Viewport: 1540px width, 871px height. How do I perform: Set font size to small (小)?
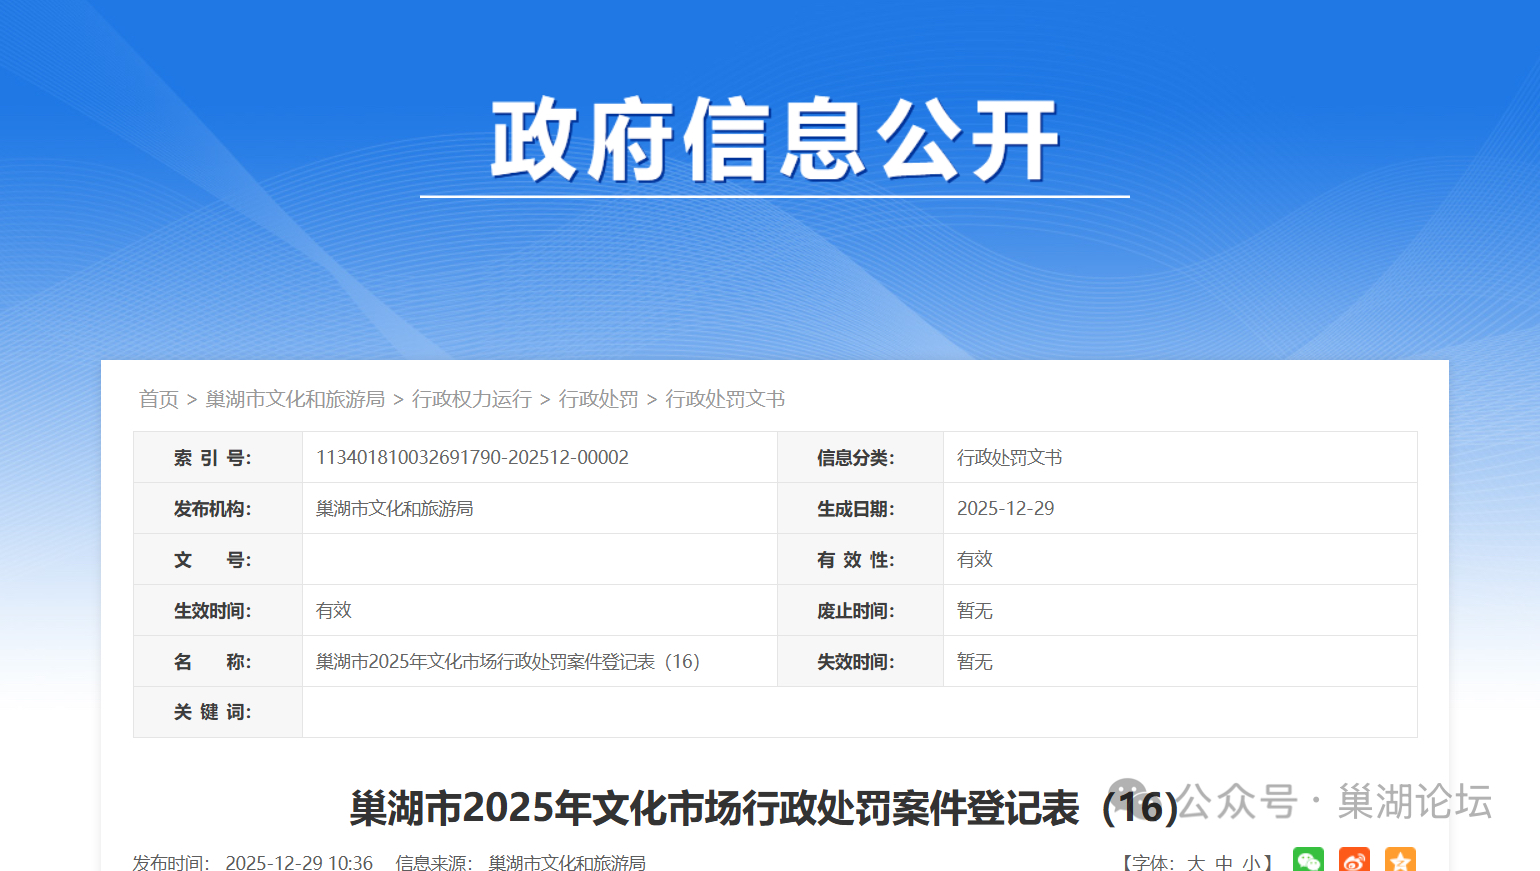click(1251, 863)
